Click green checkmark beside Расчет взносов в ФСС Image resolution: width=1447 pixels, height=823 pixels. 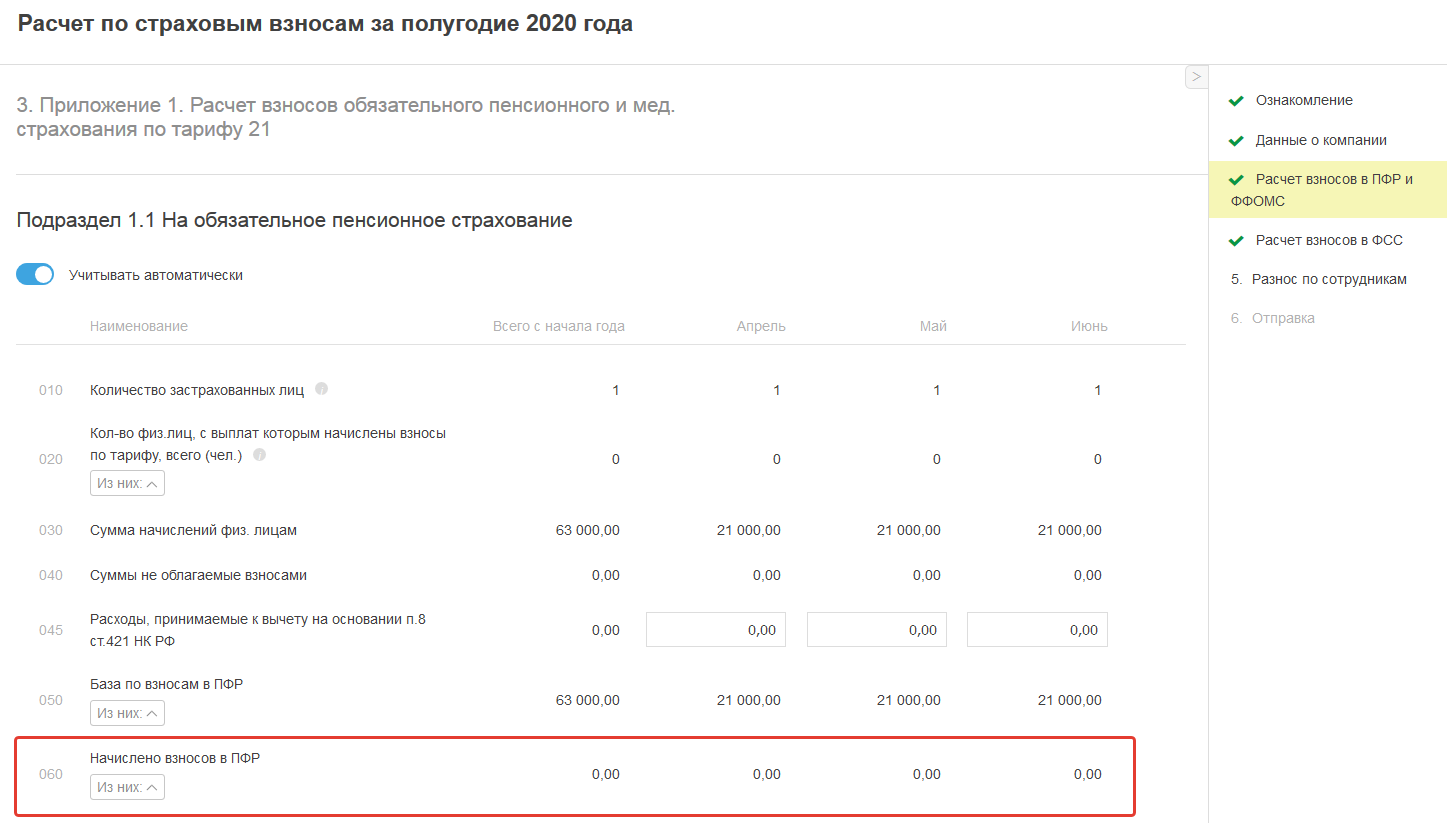1236,241
